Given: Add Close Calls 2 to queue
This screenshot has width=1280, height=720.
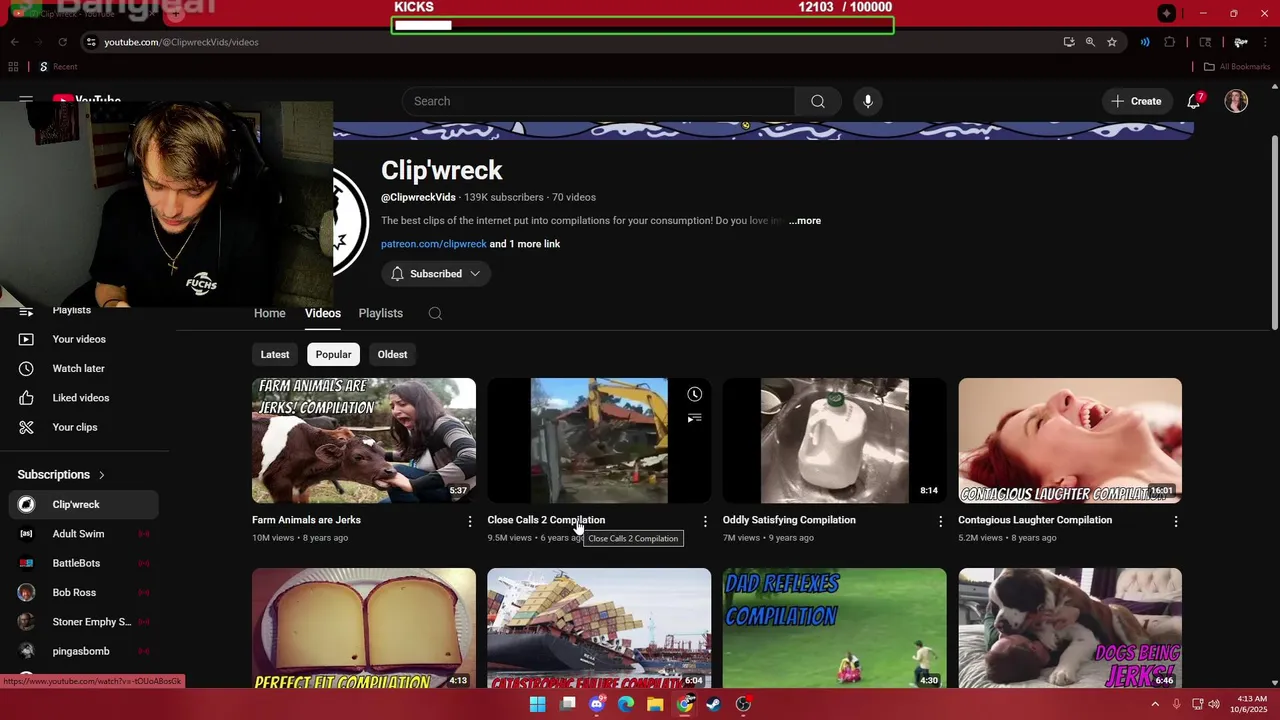Looking at the screenshot, I should point(694,418).
